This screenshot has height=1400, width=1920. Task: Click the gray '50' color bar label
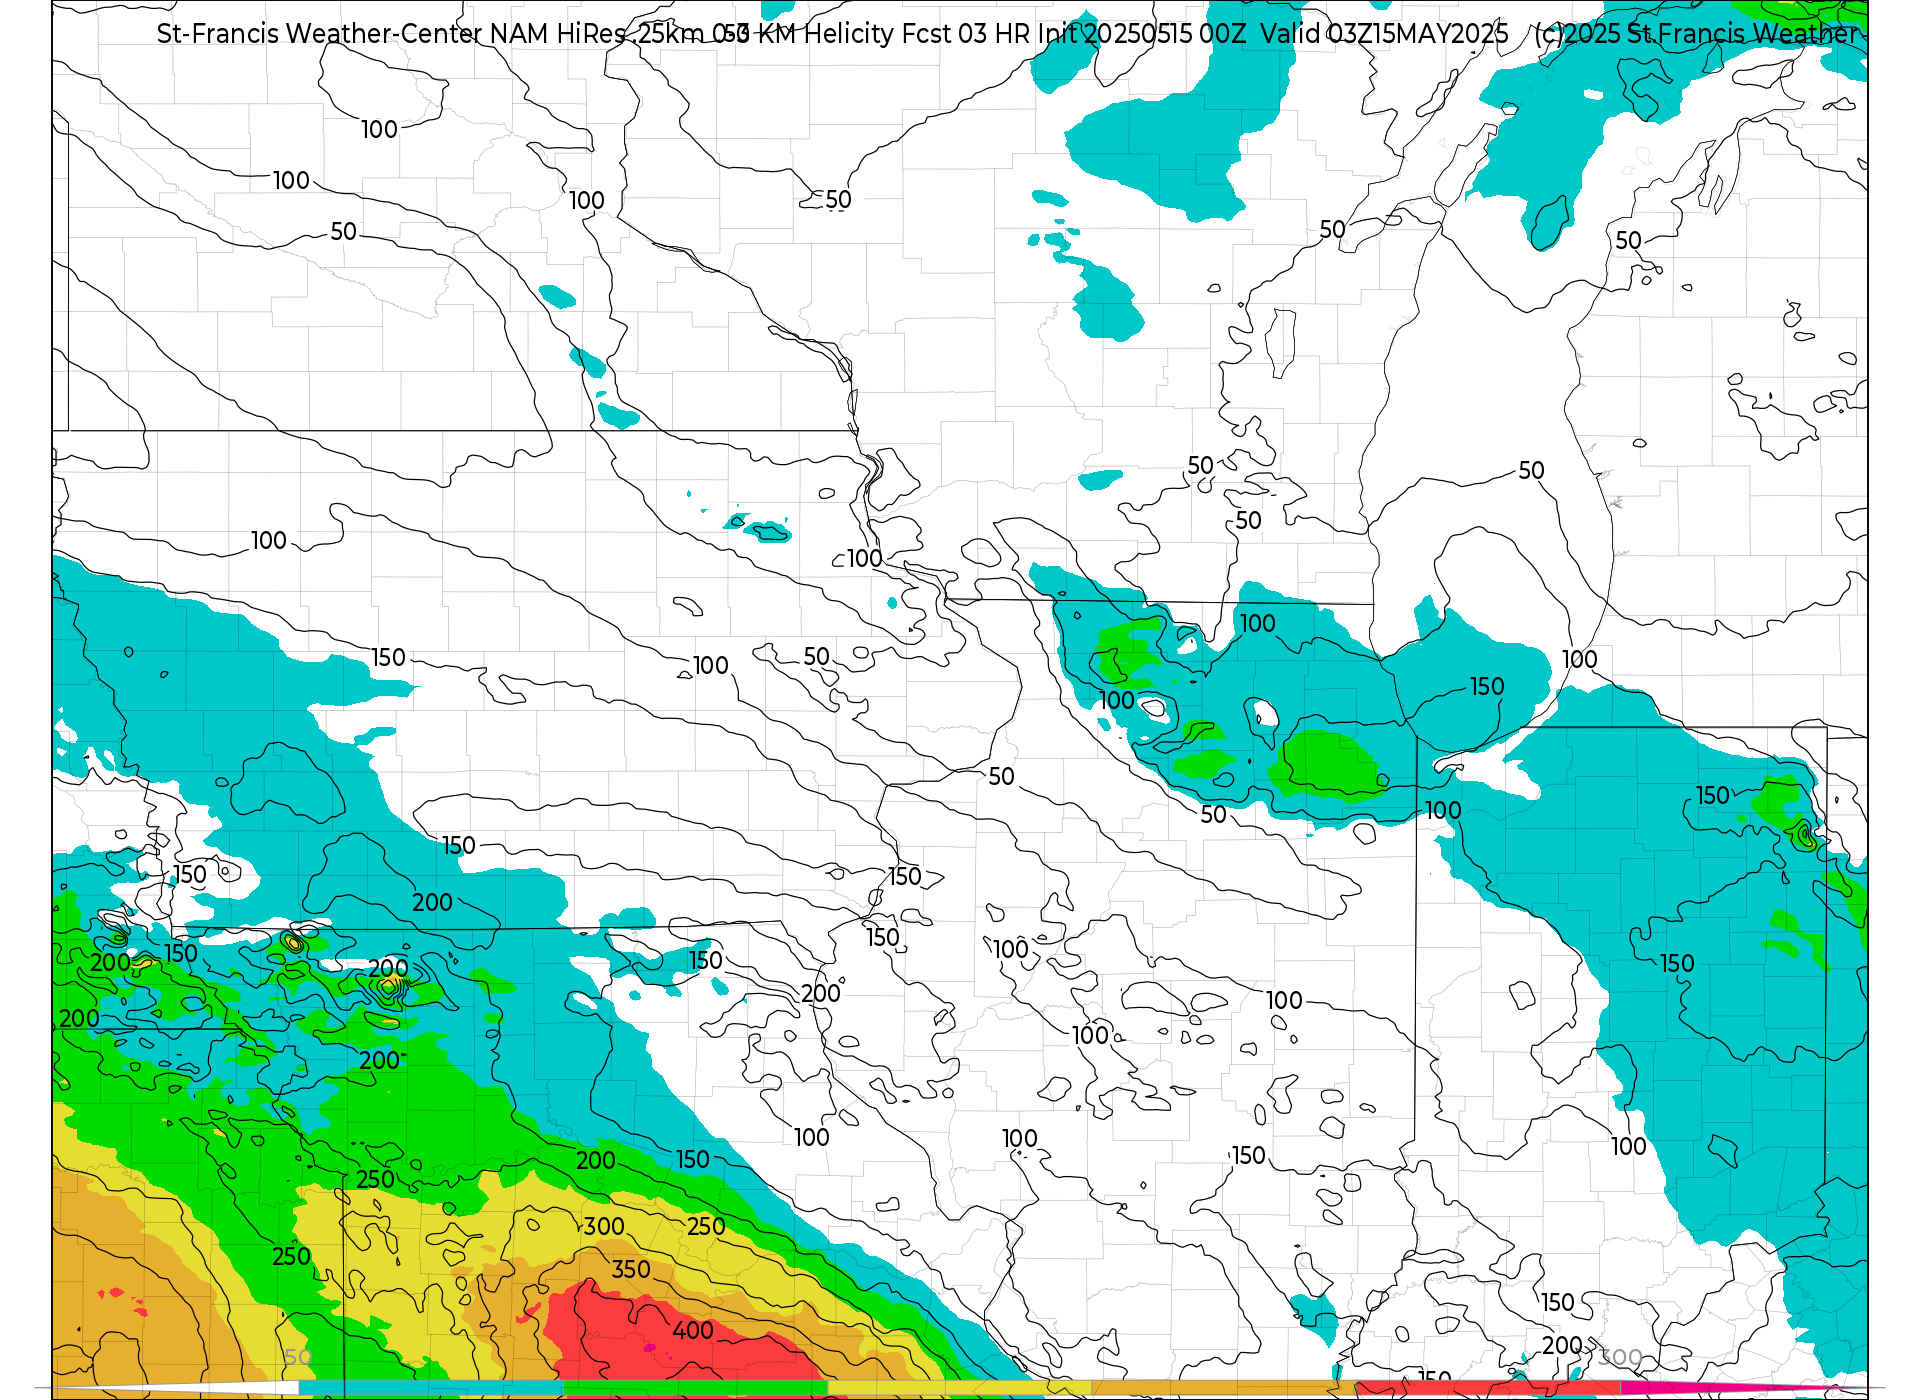[x=298, y=1357]
